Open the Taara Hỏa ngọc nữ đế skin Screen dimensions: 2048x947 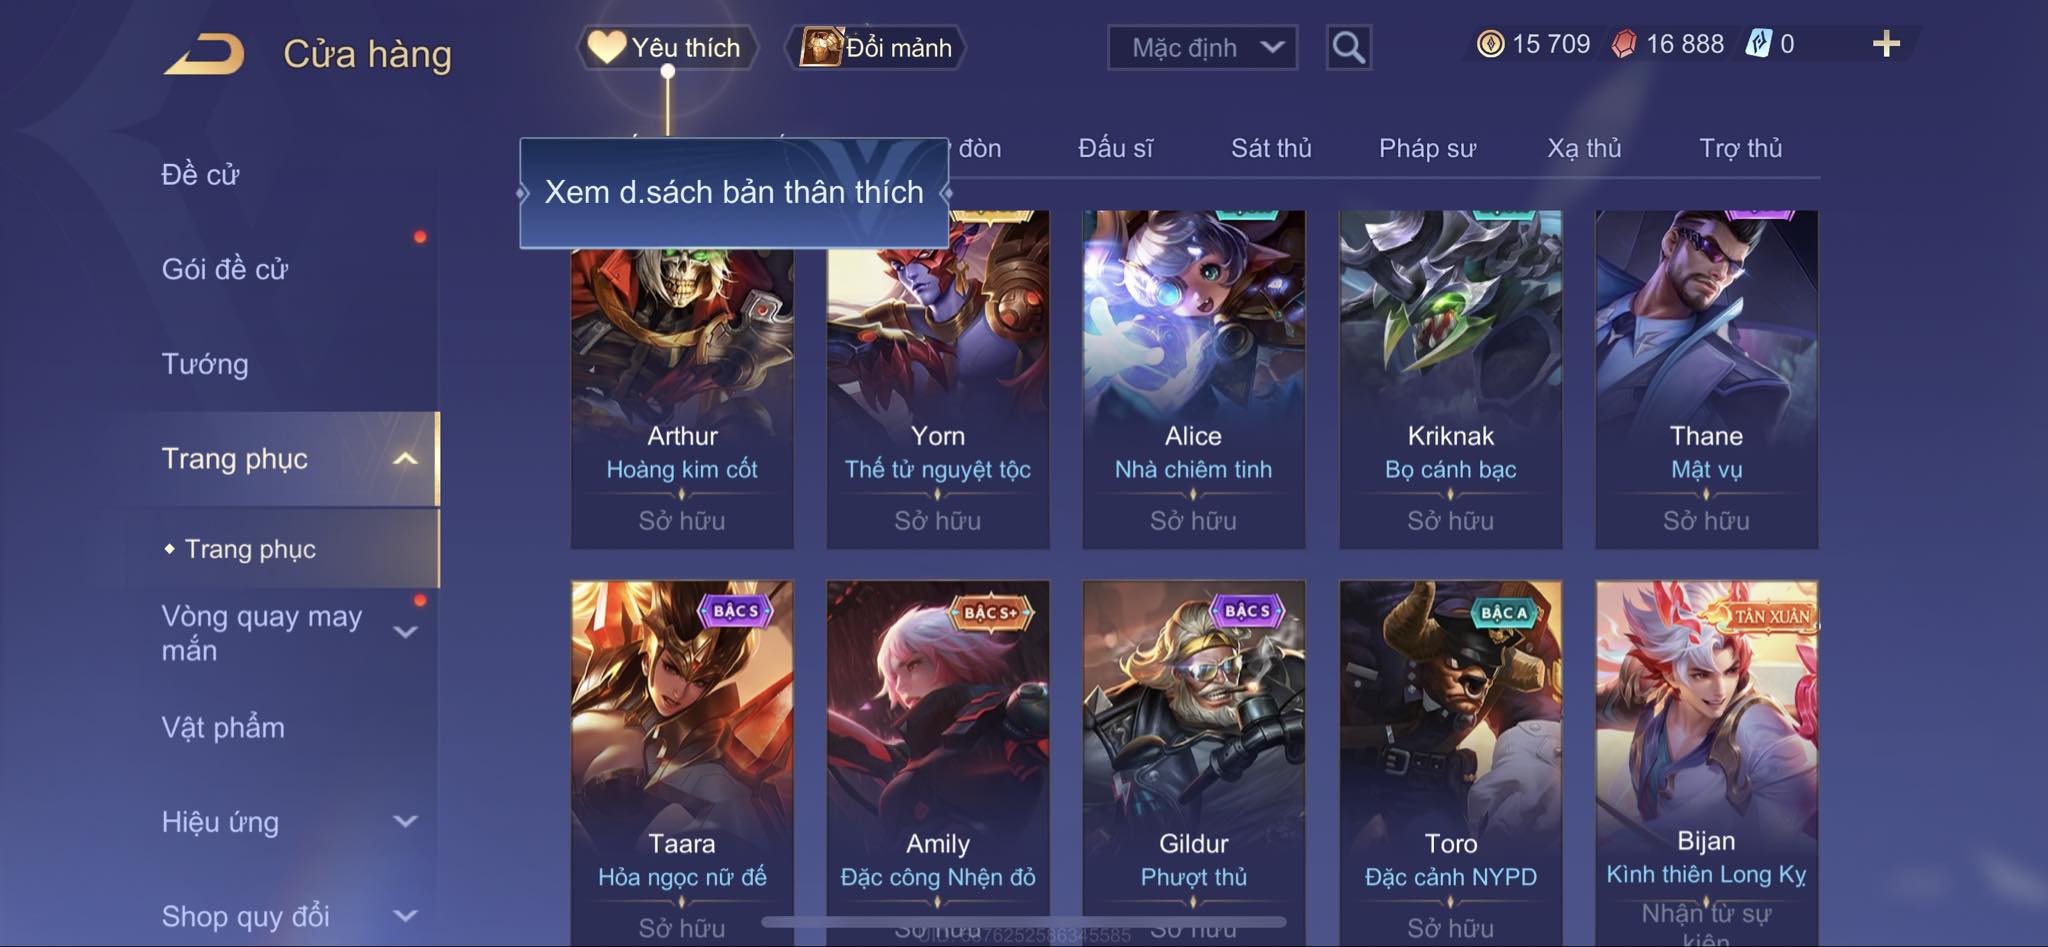[x=682, y=762]
